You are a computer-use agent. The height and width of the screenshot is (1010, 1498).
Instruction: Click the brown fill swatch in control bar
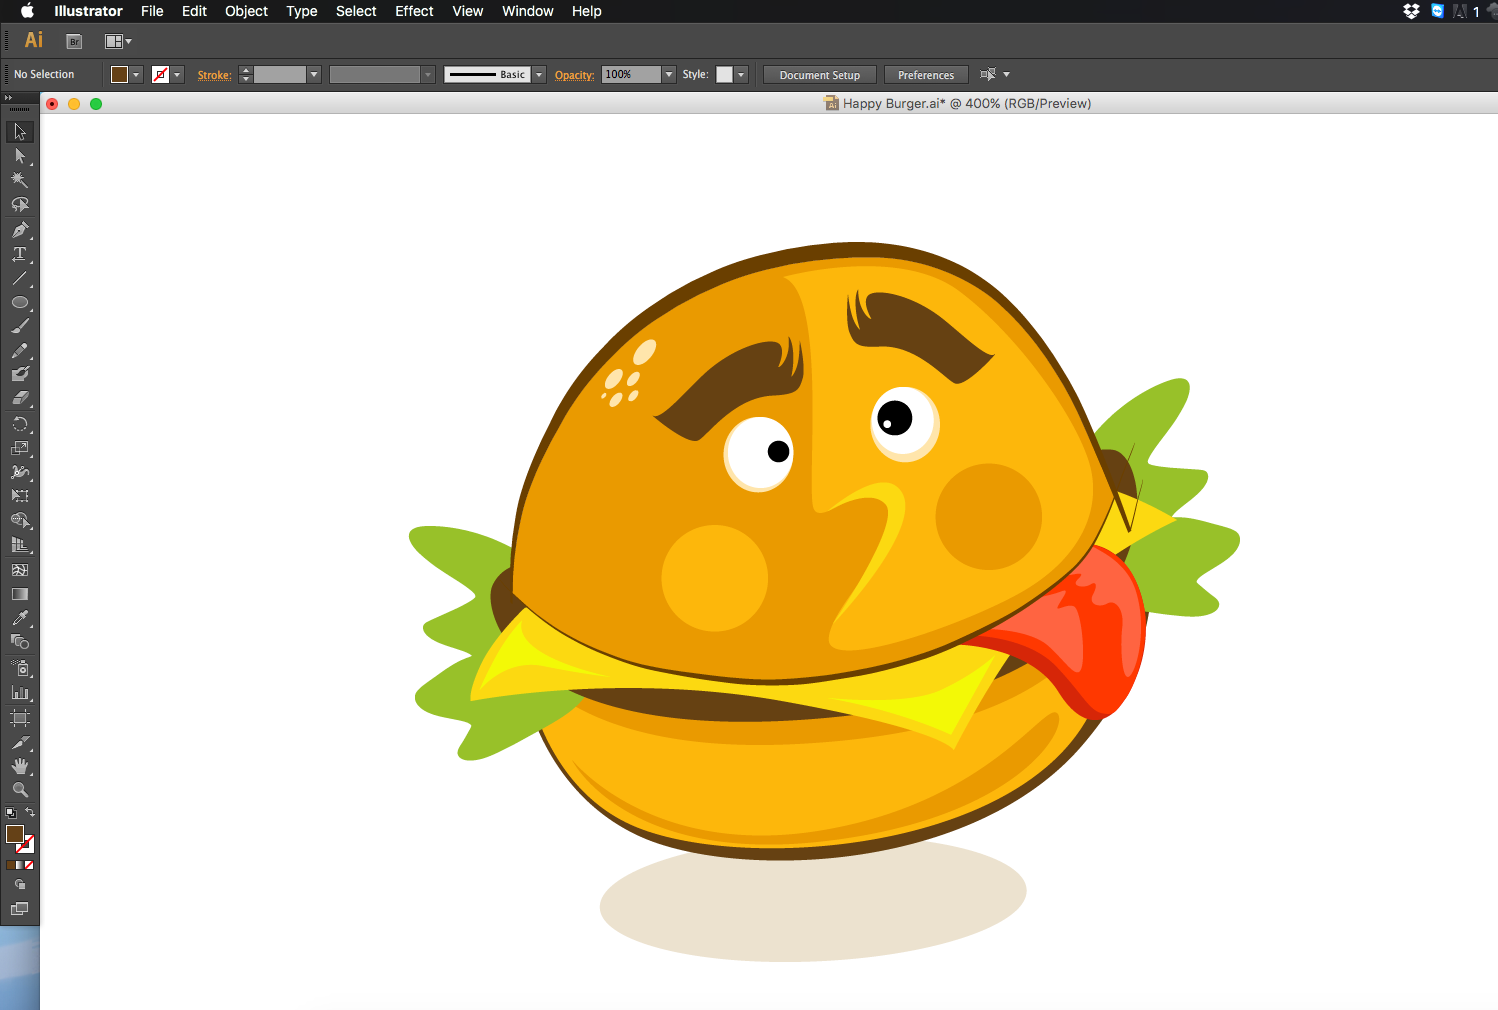[119, 75]
